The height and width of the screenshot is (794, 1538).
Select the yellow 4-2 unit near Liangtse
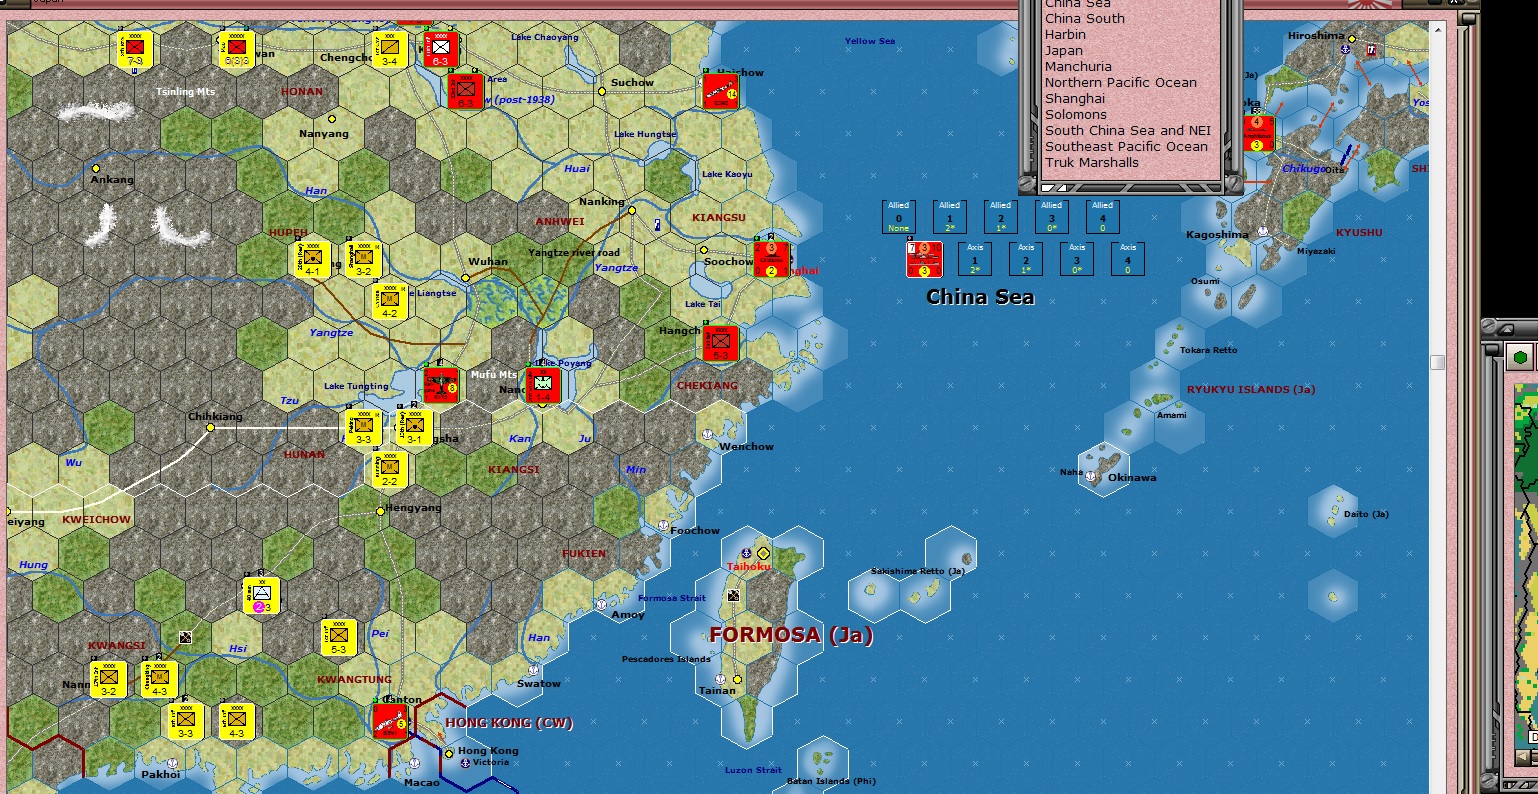coord(389,300)
